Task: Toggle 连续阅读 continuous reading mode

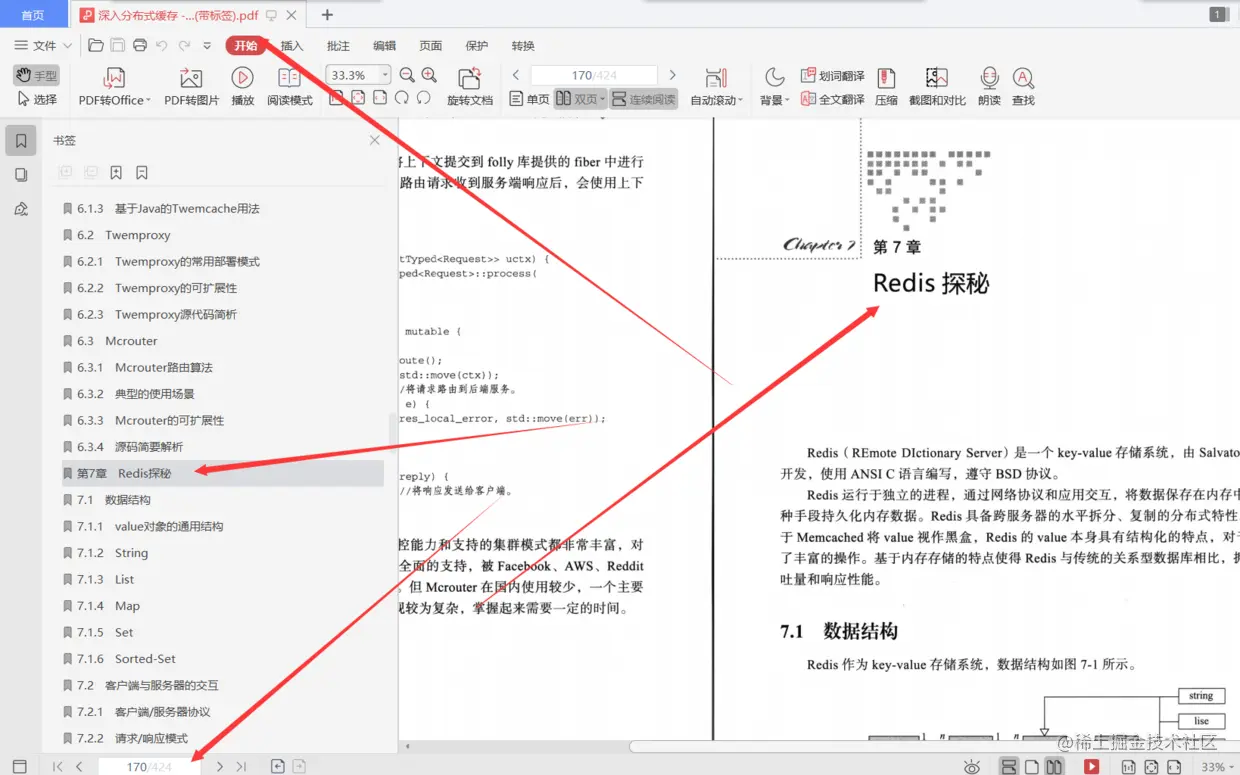Action: (x=643, y=99)
